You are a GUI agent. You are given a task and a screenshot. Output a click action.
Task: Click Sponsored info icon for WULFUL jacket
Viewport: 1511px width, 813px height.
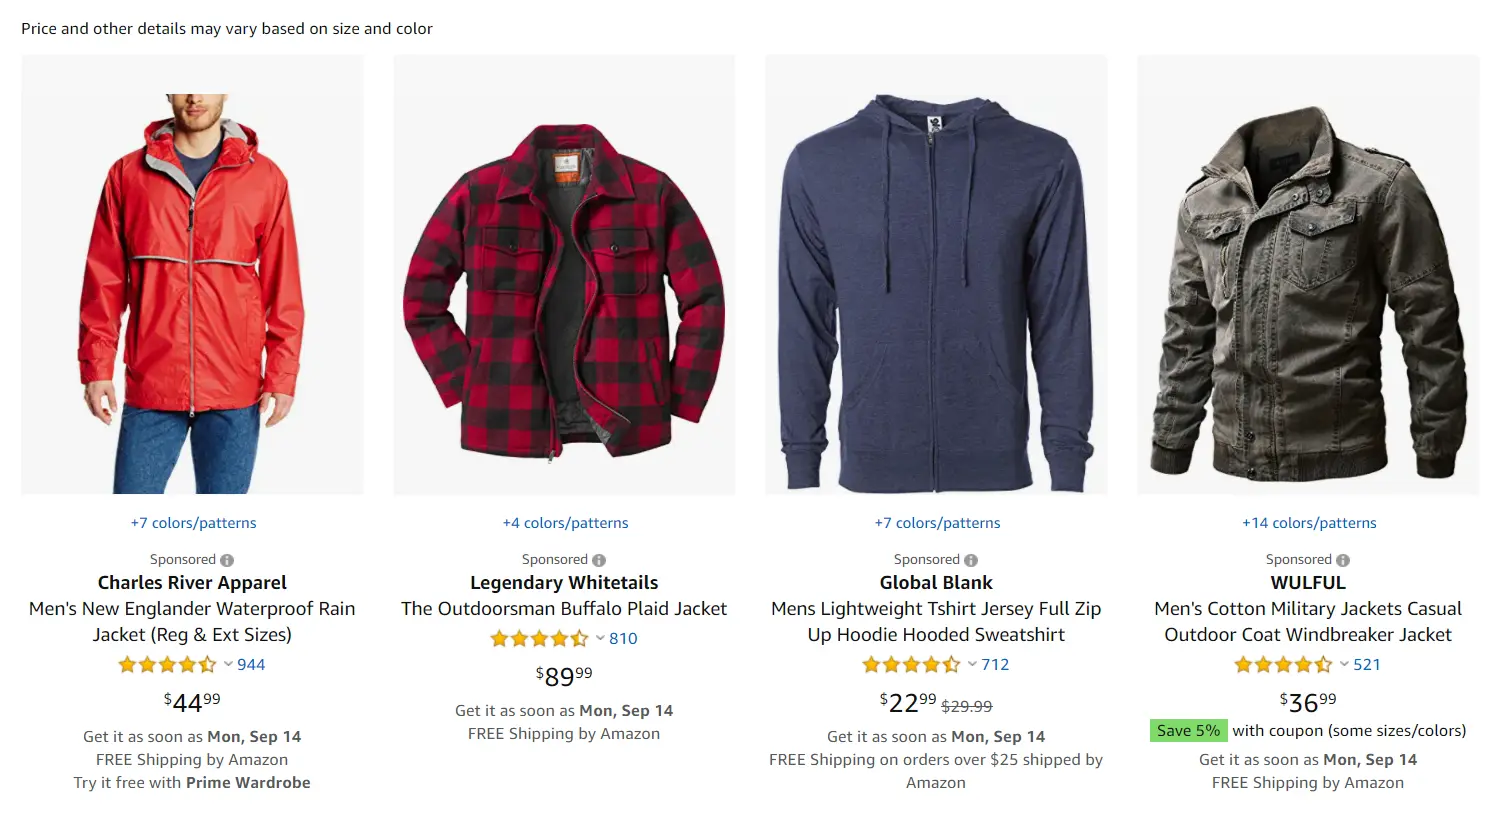[x=1343, y=561]
